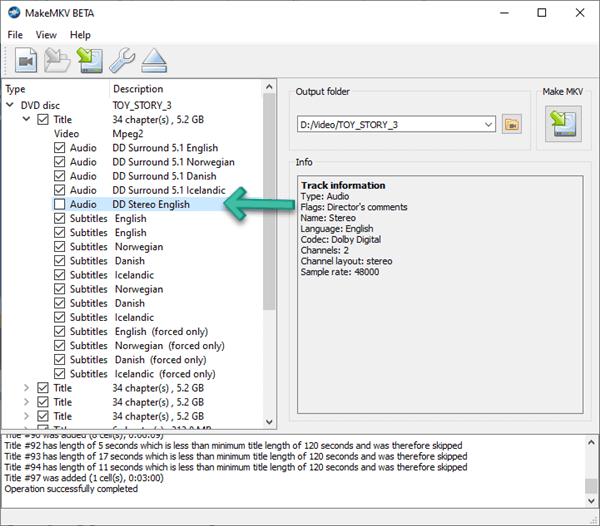The height and width of the screenshot is (526, 600).
Task: Uncheck the DD Surround 5.1 Danish audio track
Action: point(59,176)
